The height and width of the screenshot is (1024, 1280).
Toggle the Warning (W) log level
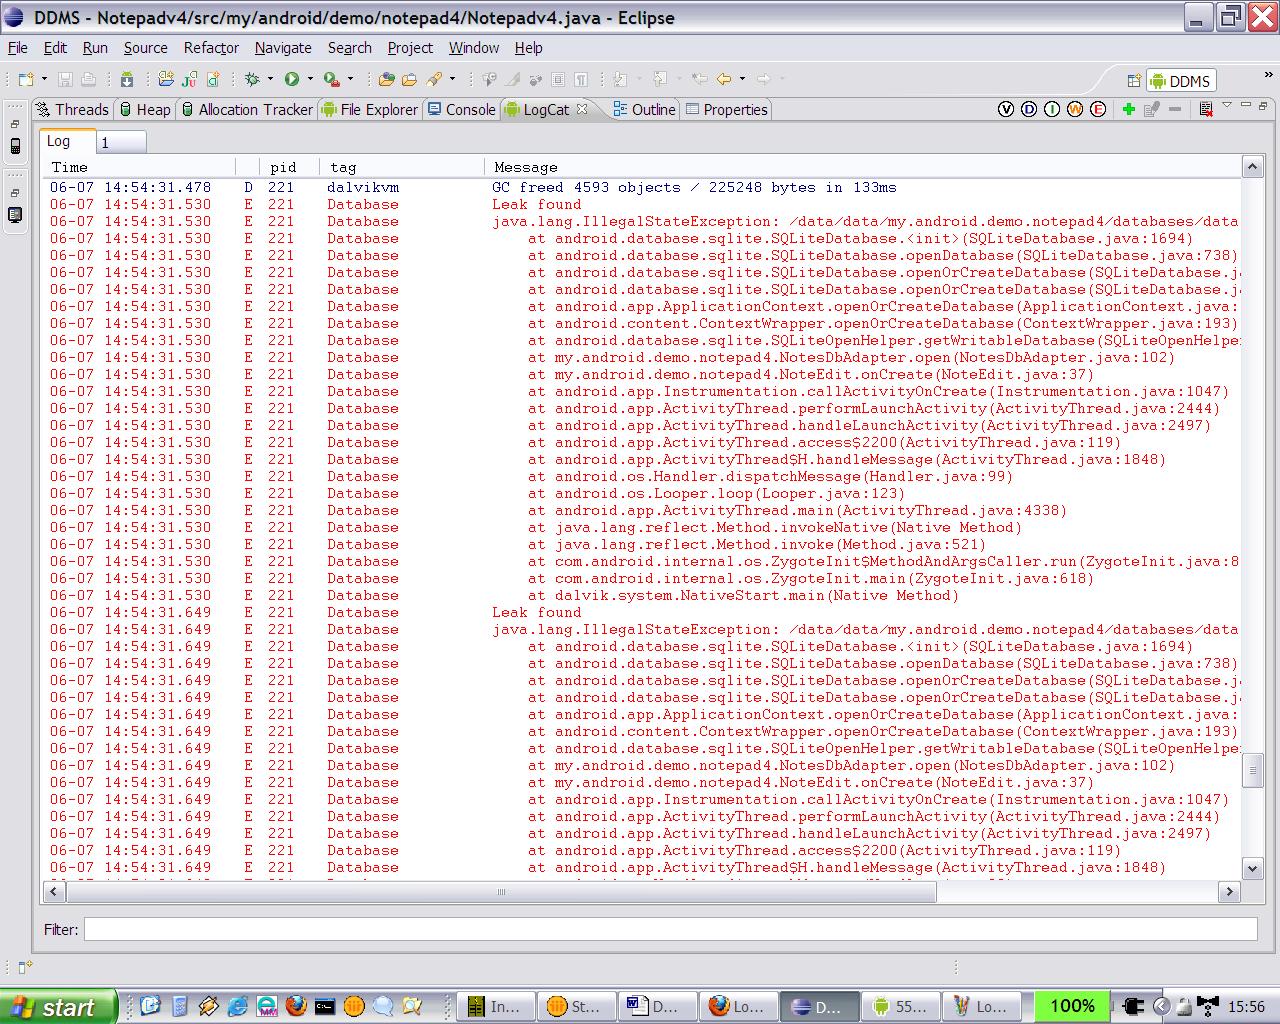point(1075,109)
